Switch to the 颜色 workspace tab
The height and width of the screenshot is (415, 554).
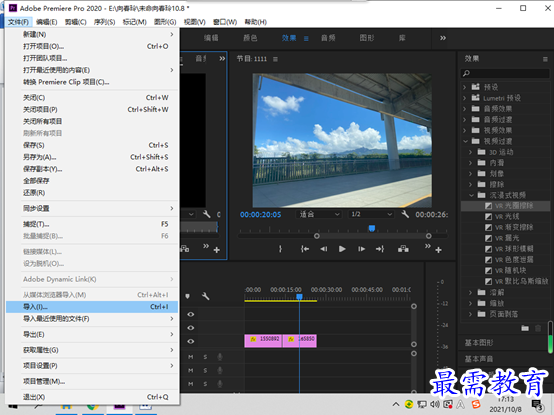click(250, 38)
